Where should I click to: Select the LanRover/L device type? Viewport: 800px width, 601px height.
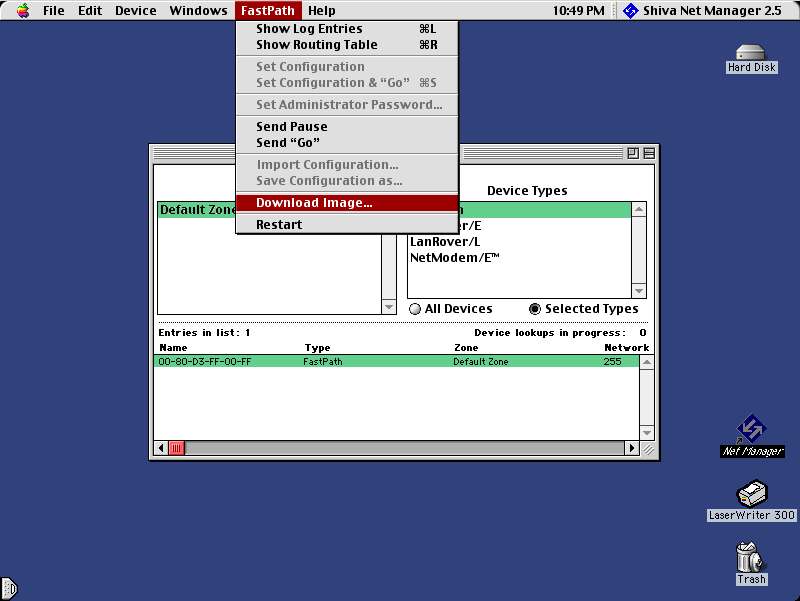pyautogui.click(x=445, y=242)
